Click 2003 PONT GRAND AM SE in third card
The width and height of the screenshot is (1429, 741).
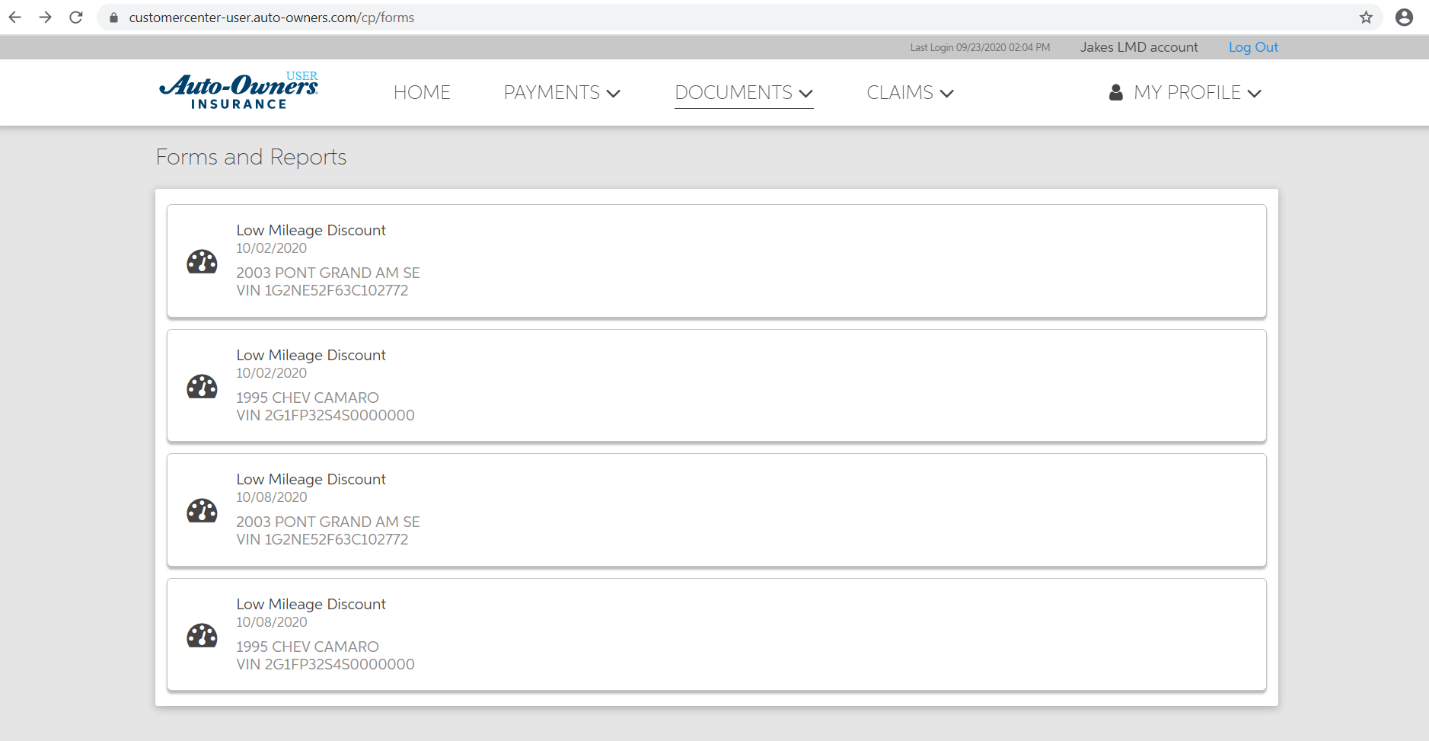coord(328,522)
